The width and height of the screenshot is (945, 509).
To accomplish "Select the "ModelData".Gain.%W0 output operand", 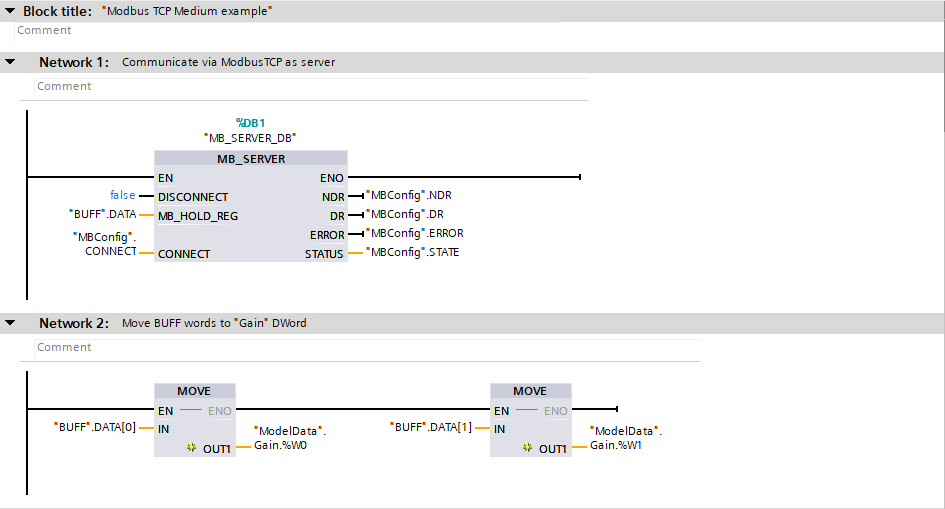I will tap(290, 438).
